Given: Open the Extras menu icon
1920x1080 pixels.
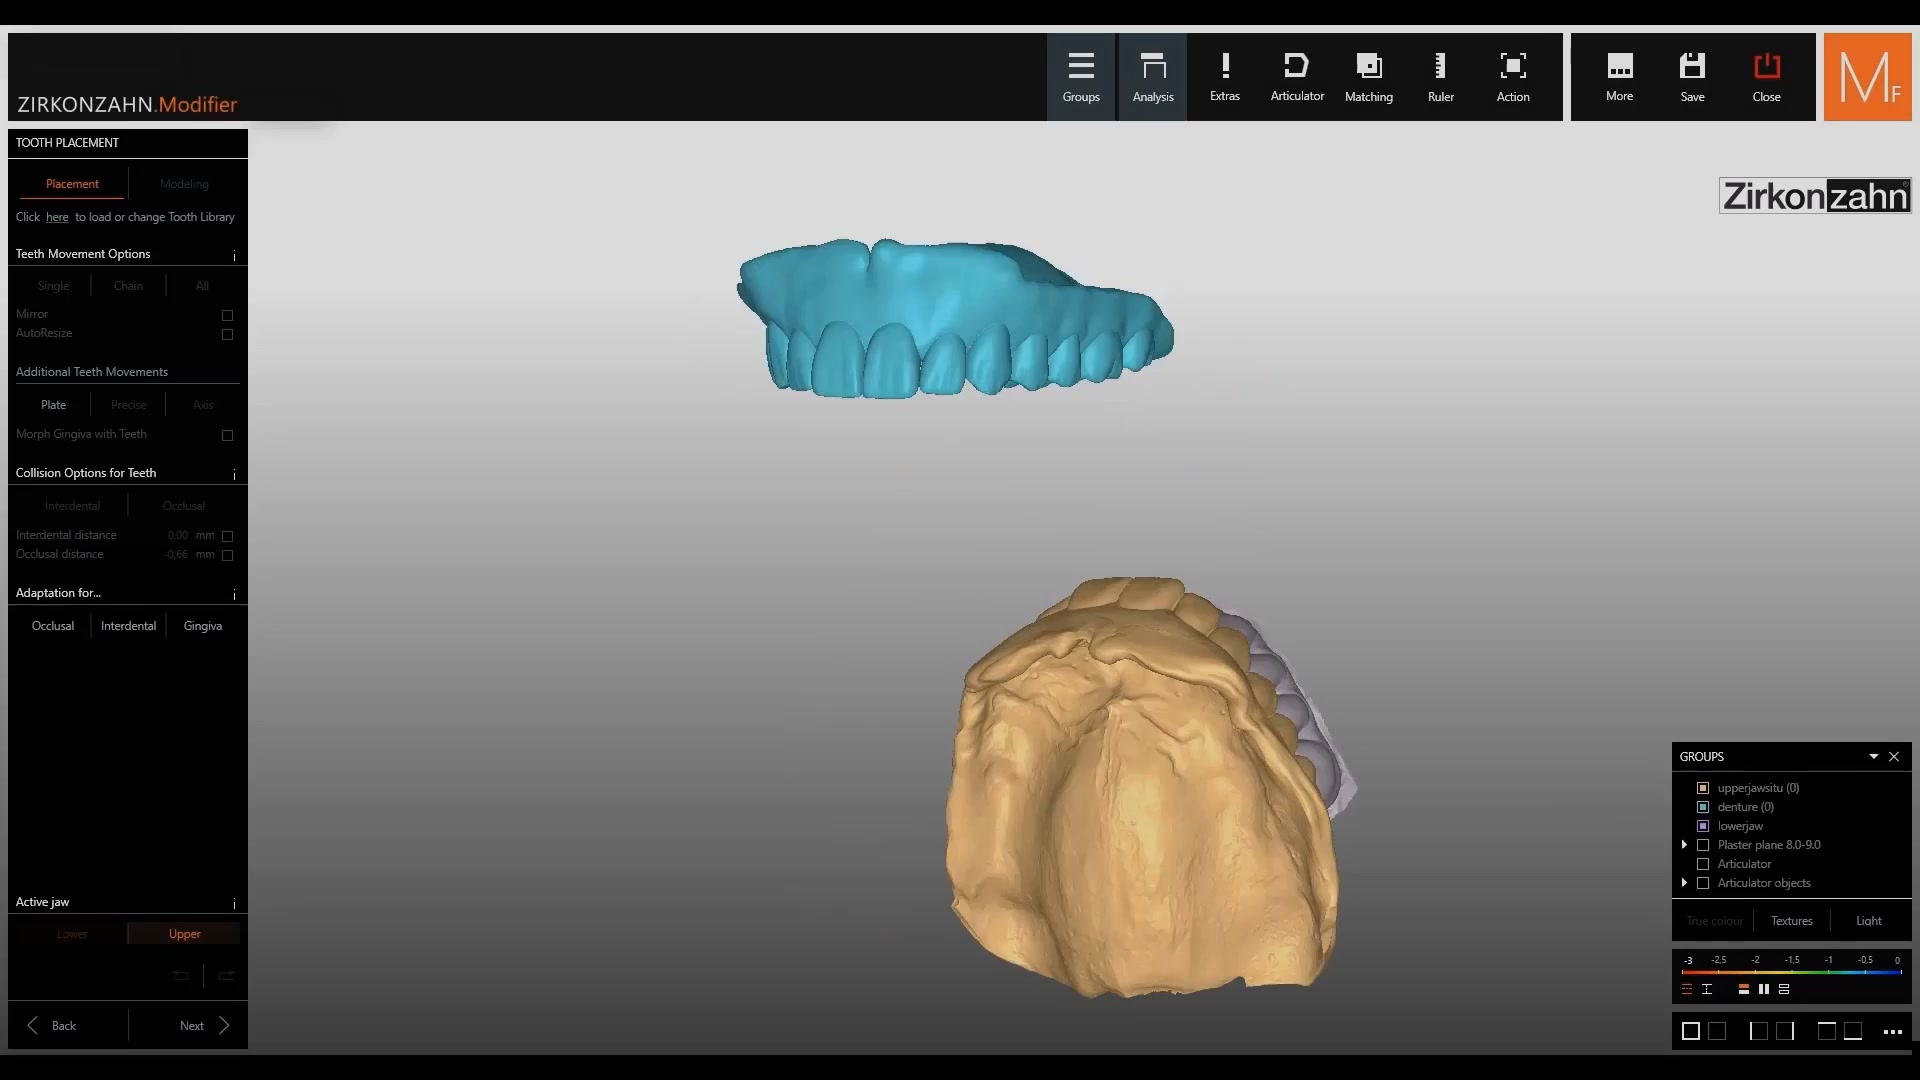Looking at the screenshot, I should click(x=1225, y=77).
